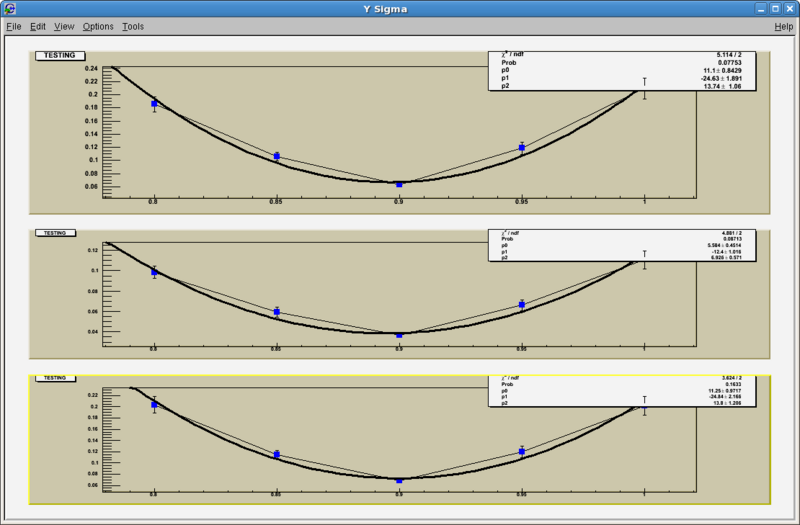The width and height of the screenshot is (800, 525).
Task: Click chi-square value 3.624 / 2 in bottom stats
Action: tap(732, 378)
